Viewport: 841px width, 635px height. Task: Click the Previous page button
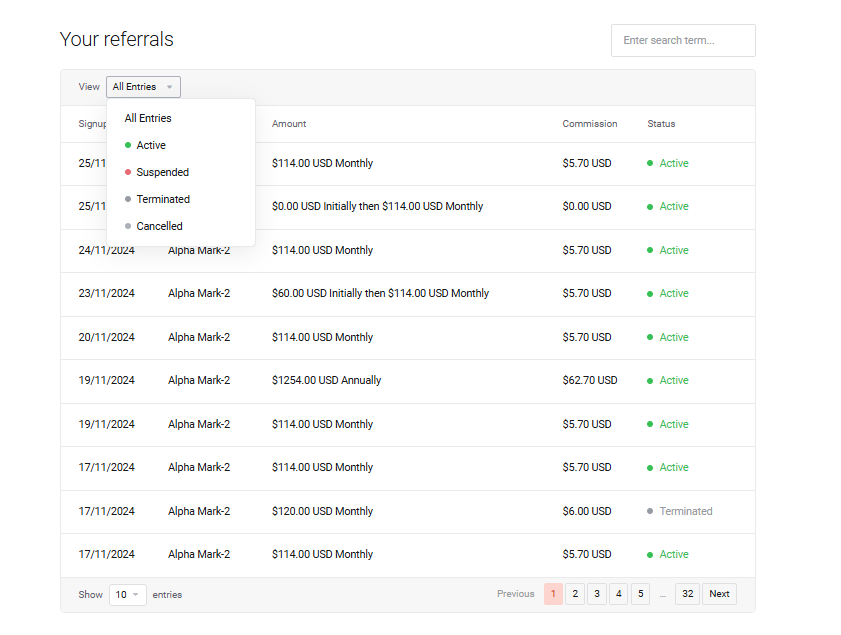(x=515, y=594)
